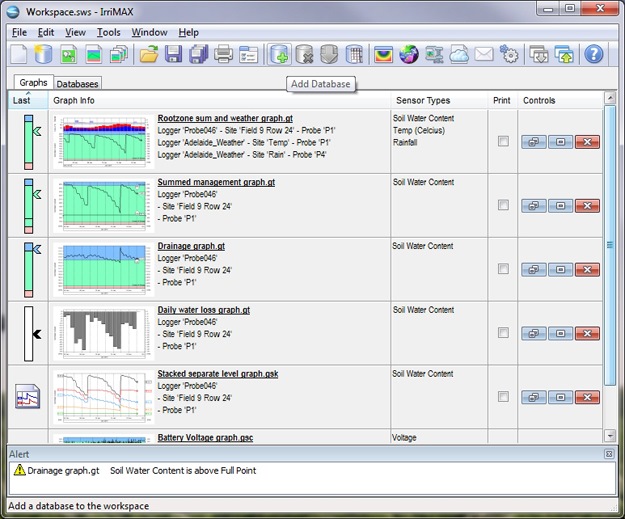Viewport: 625px width, 519px height.
Task: Switch to the Databases tab
Action: point(77,84)
